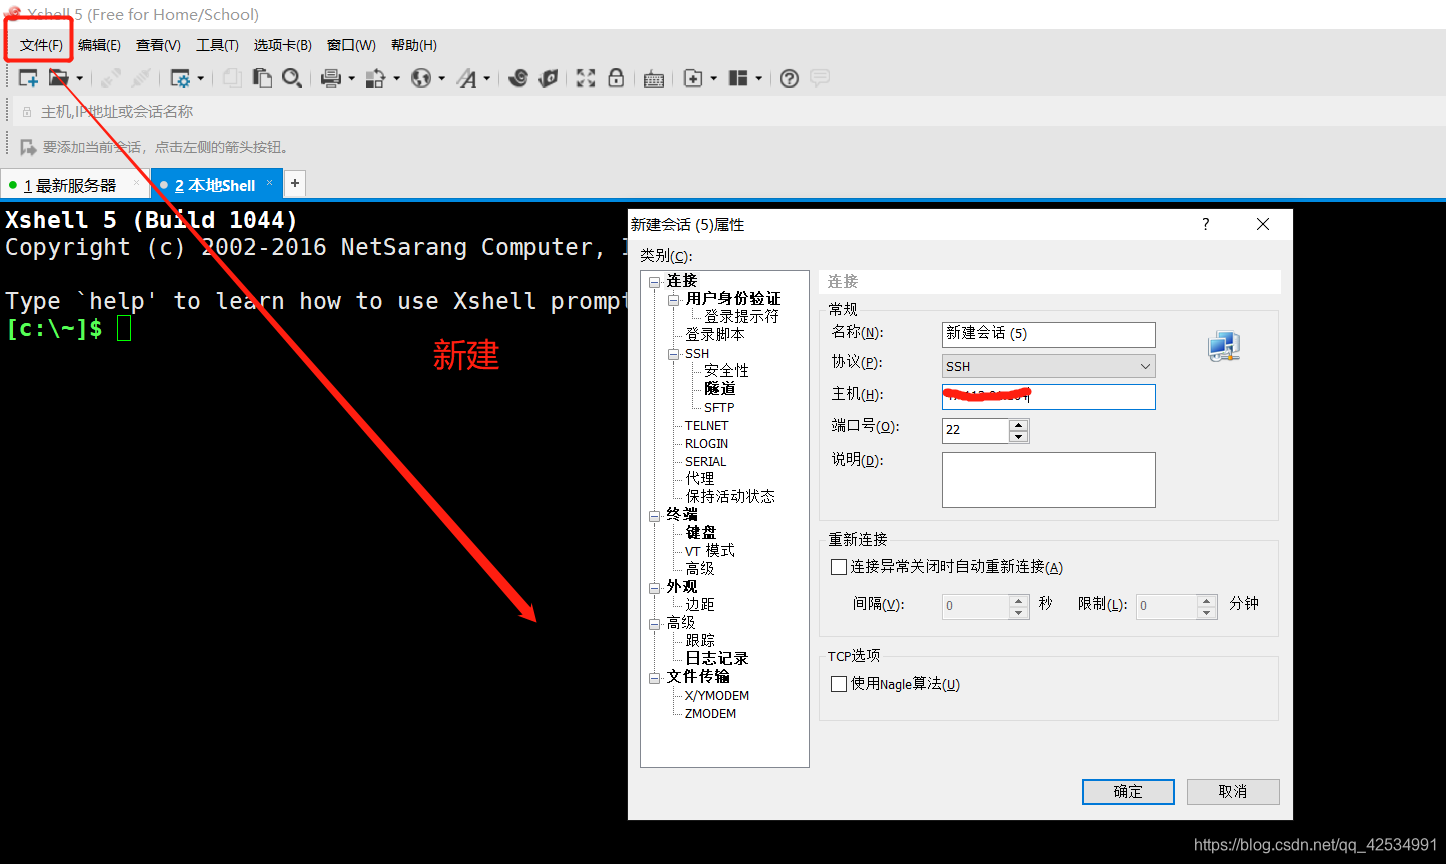Select 键盘 in category tree
Screen dimensions: 1446x864
pyautogui.click(x=701, y=533)
